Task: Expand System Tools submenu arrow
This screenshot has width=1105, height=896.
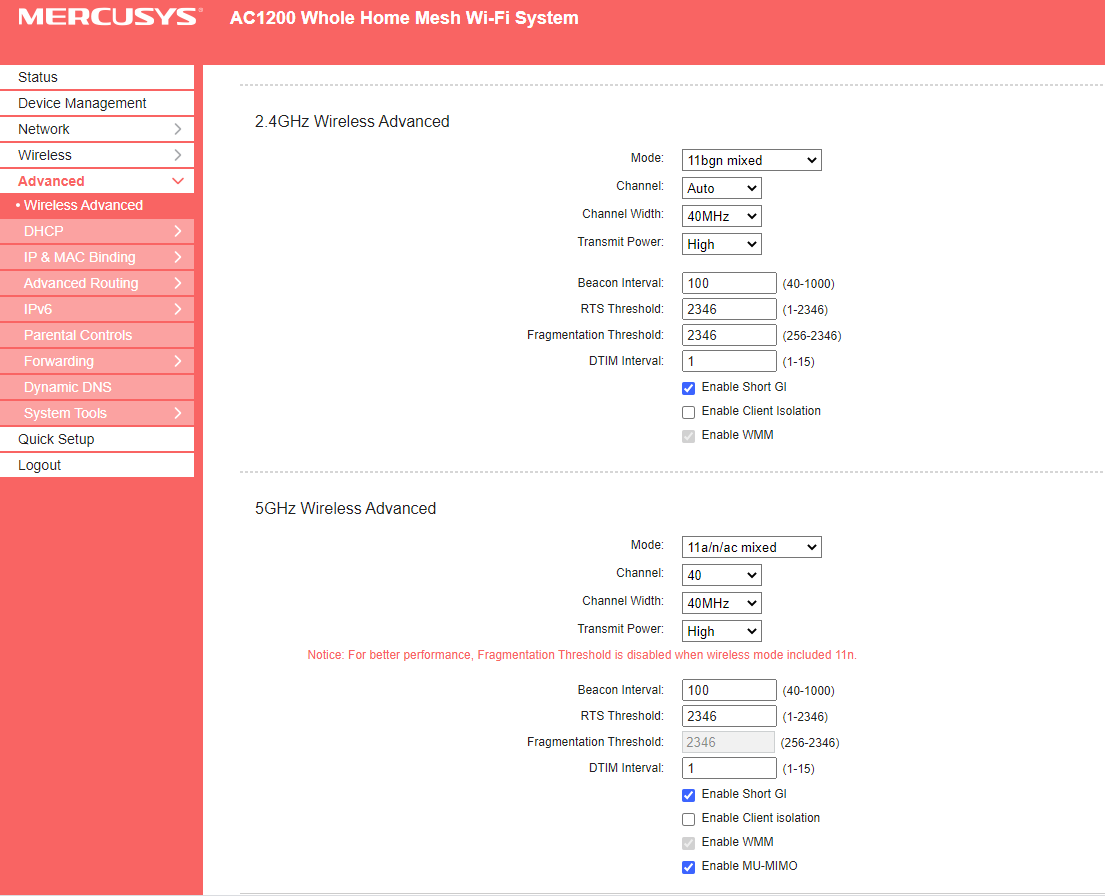Action: click(x=178, y=413)
